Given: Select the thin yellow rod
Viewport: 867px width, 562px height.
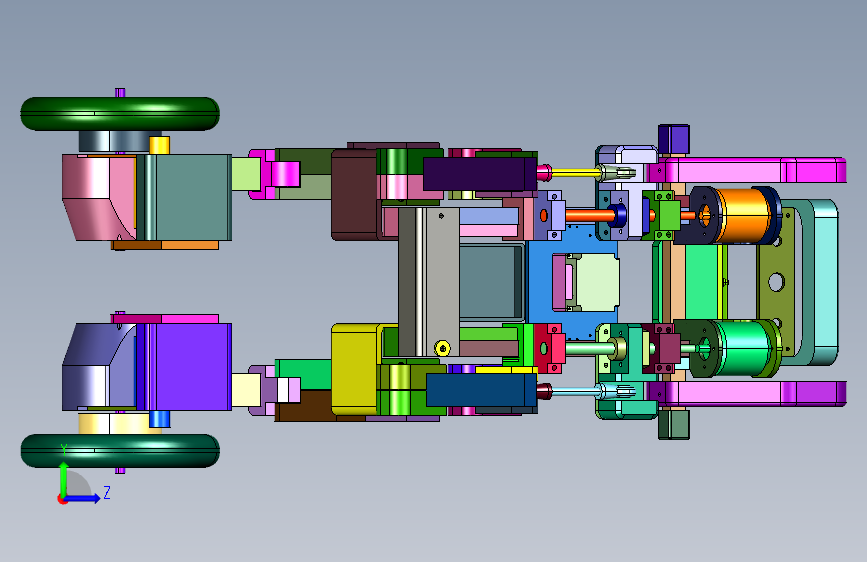Looking at the screenshot, I should pos(574,173).
